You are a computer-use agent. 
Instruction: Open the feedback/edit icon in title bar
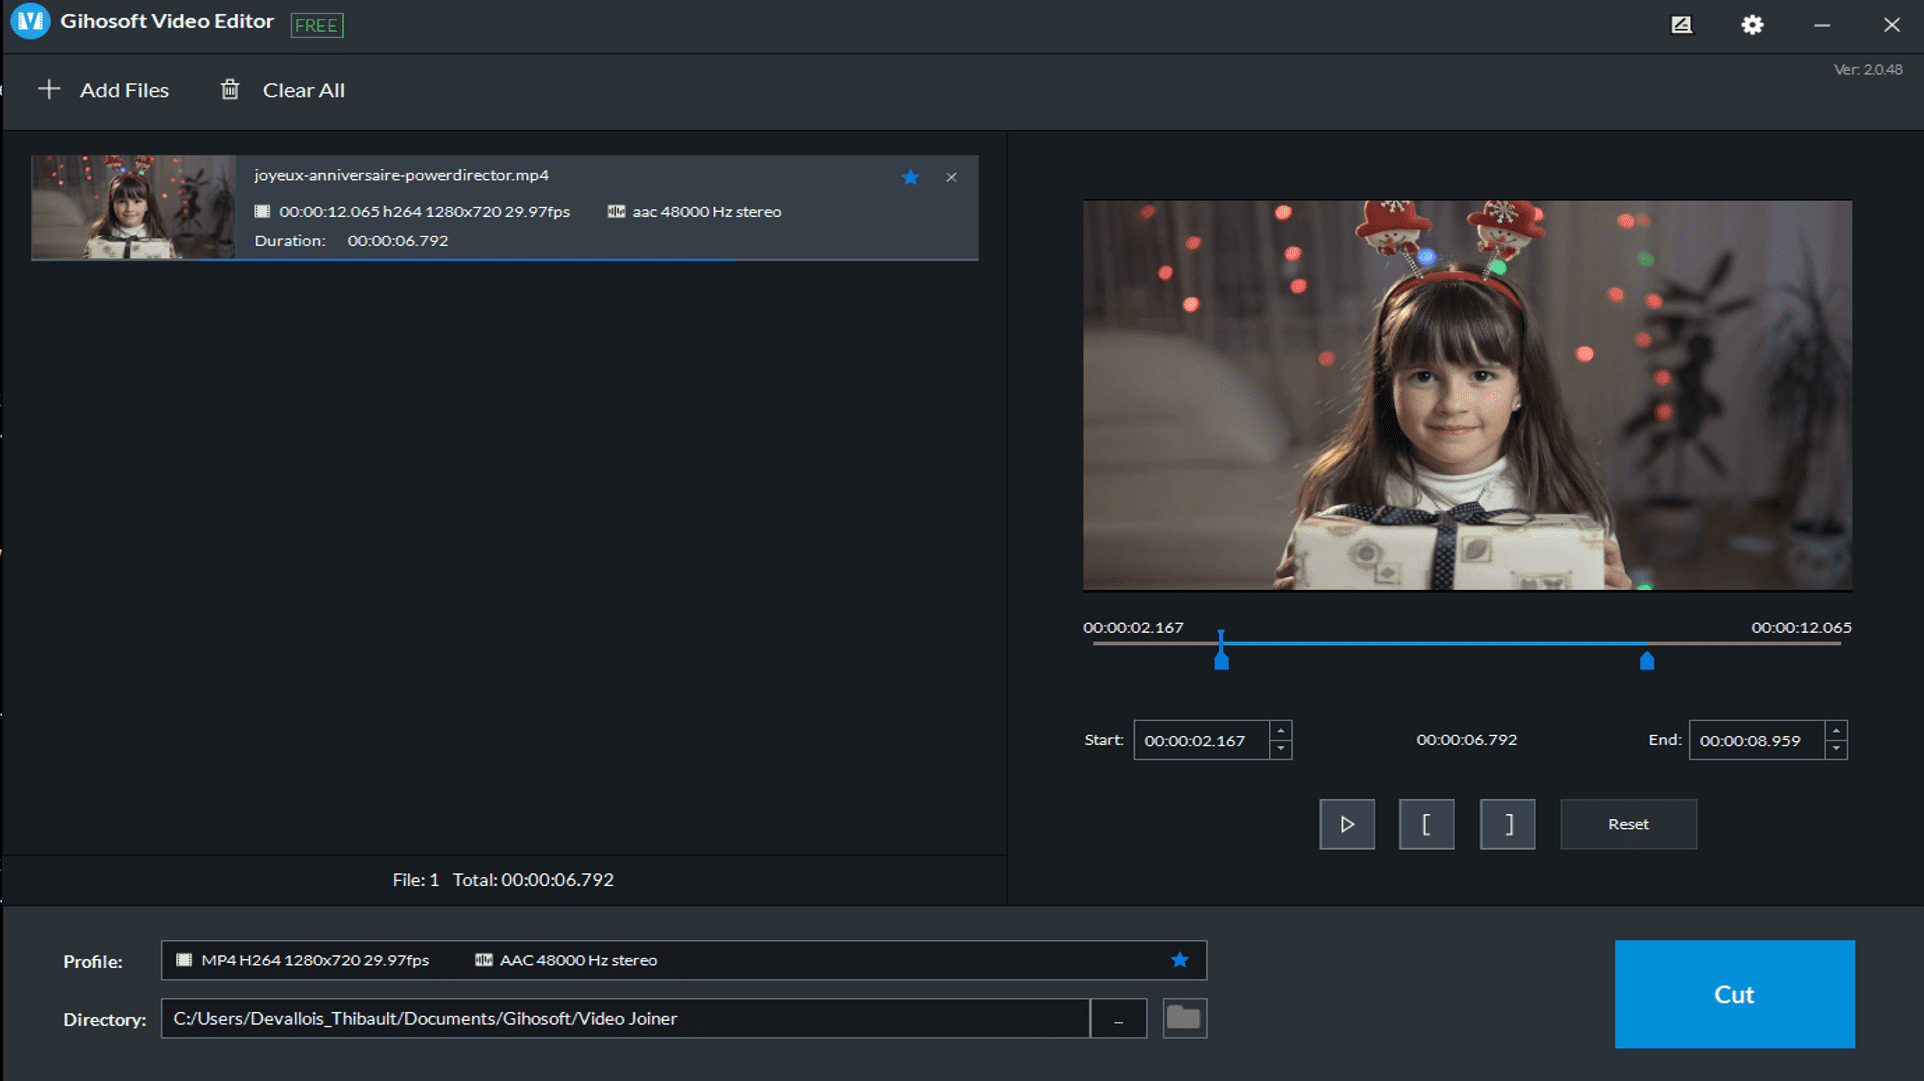1682,25
